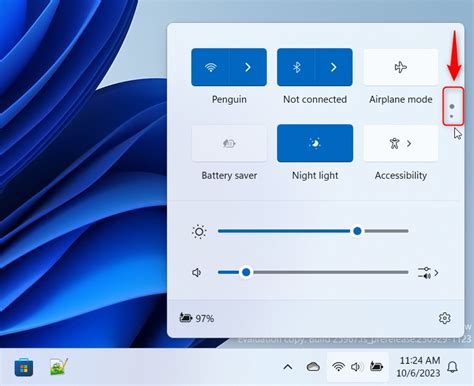Expand the Bluetooth devices chevron
Viewport: 474px width, 386px height.
tap(334, 67)
